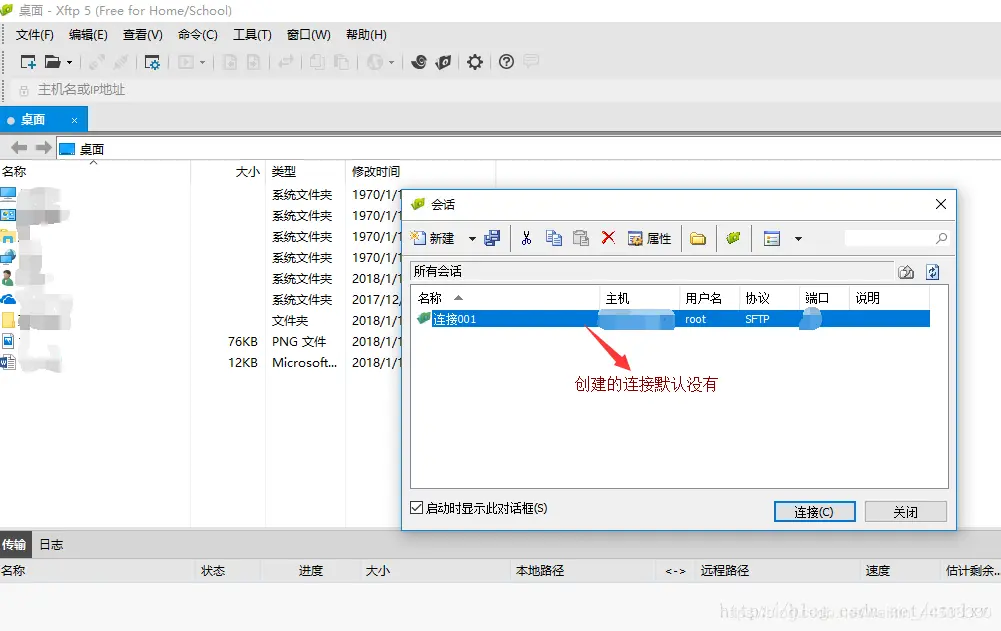This screenshot has height=631, width=1001.
Task: Click the save sessions icon beside 新建
Action: [x=492, y=239]
